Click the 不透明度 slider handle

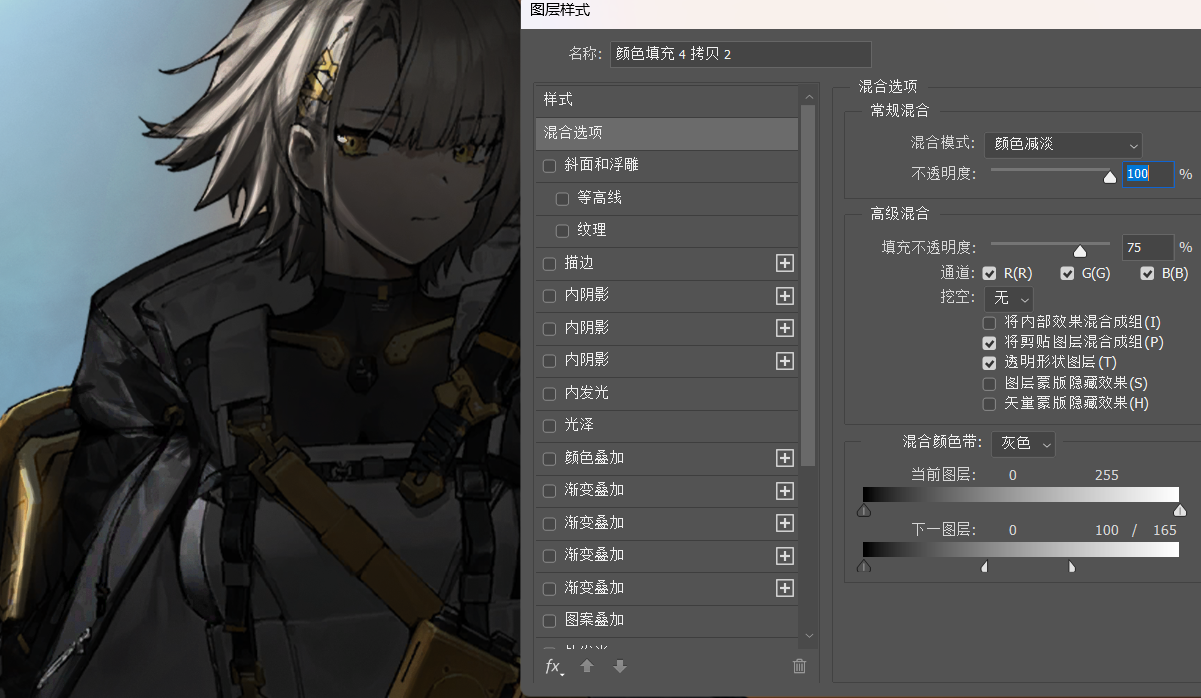pyautogui.click(x=1109, y=177)
